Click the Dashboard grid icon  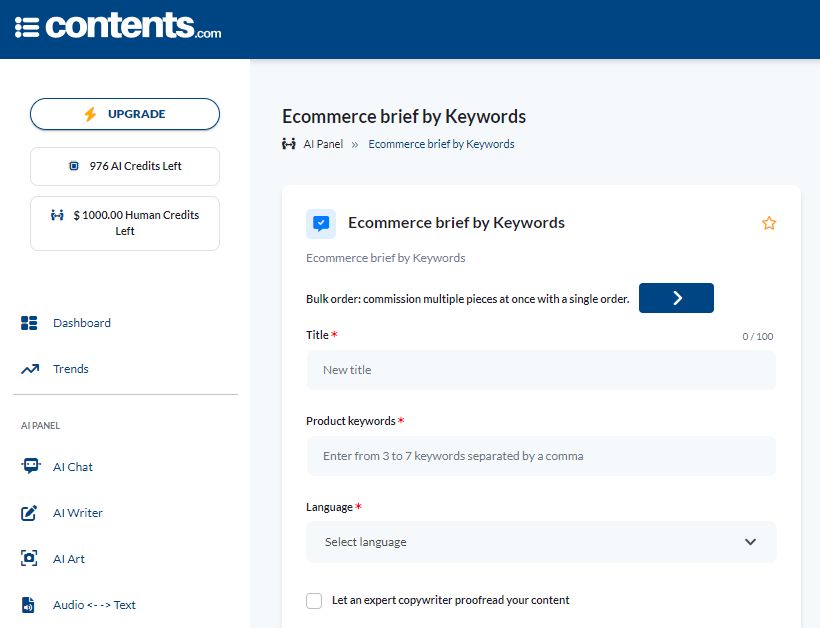29,323
